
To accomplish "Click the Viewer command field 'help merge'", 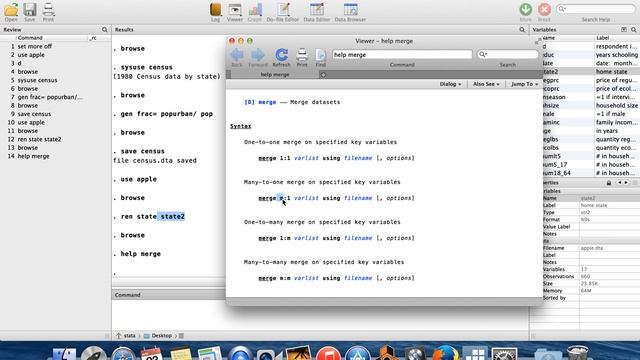I will click(402, 54).
